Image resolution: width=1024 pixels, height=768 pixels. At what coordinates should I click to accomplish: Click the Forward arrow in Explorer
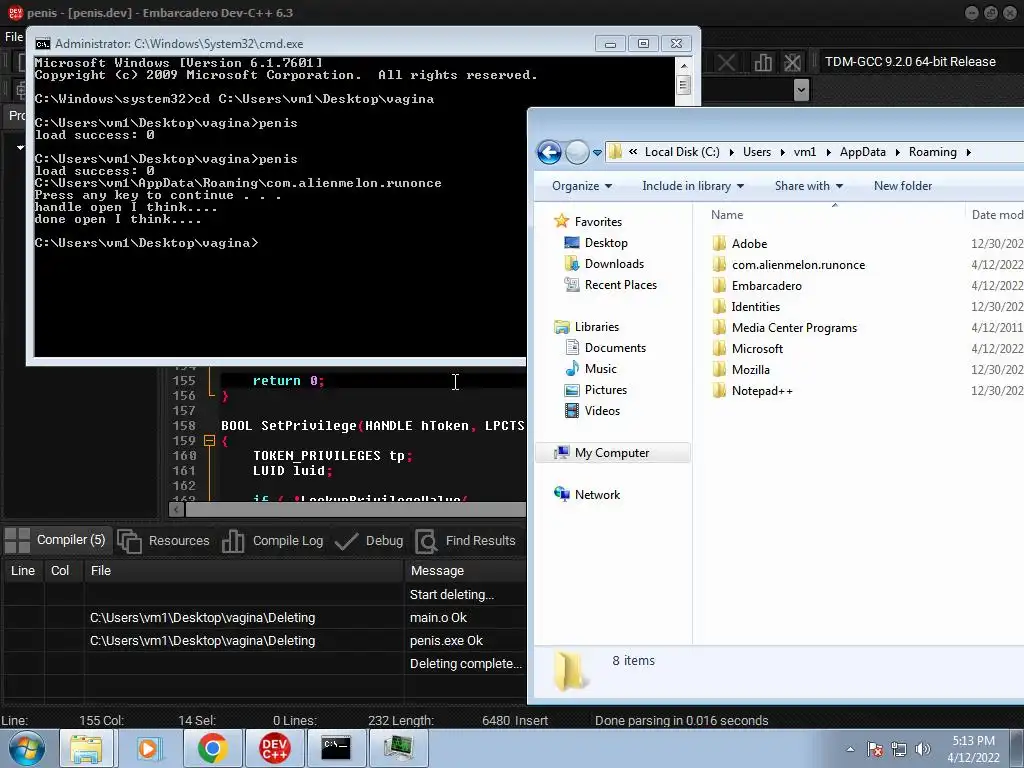tap(577, 152)
